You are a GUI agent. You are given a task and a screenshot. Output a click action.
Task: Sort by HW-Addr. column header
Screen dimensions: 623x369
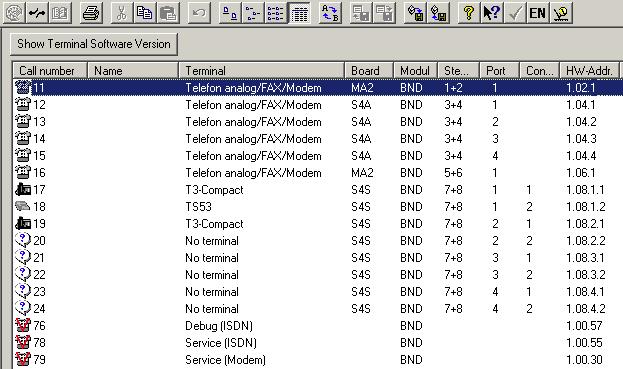pyautogui.click(x=589, y=71)
